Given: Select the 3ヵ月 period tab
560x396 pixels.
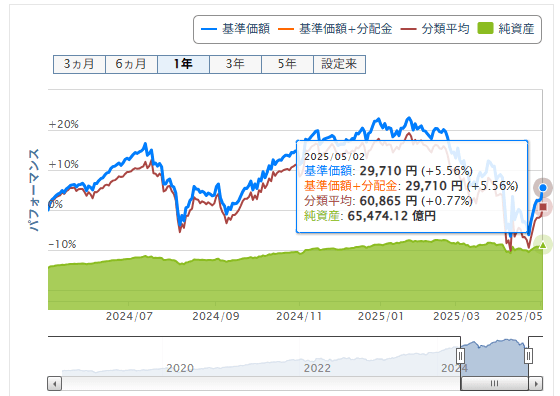Looking at the screenshot, I should coord(79,64).
